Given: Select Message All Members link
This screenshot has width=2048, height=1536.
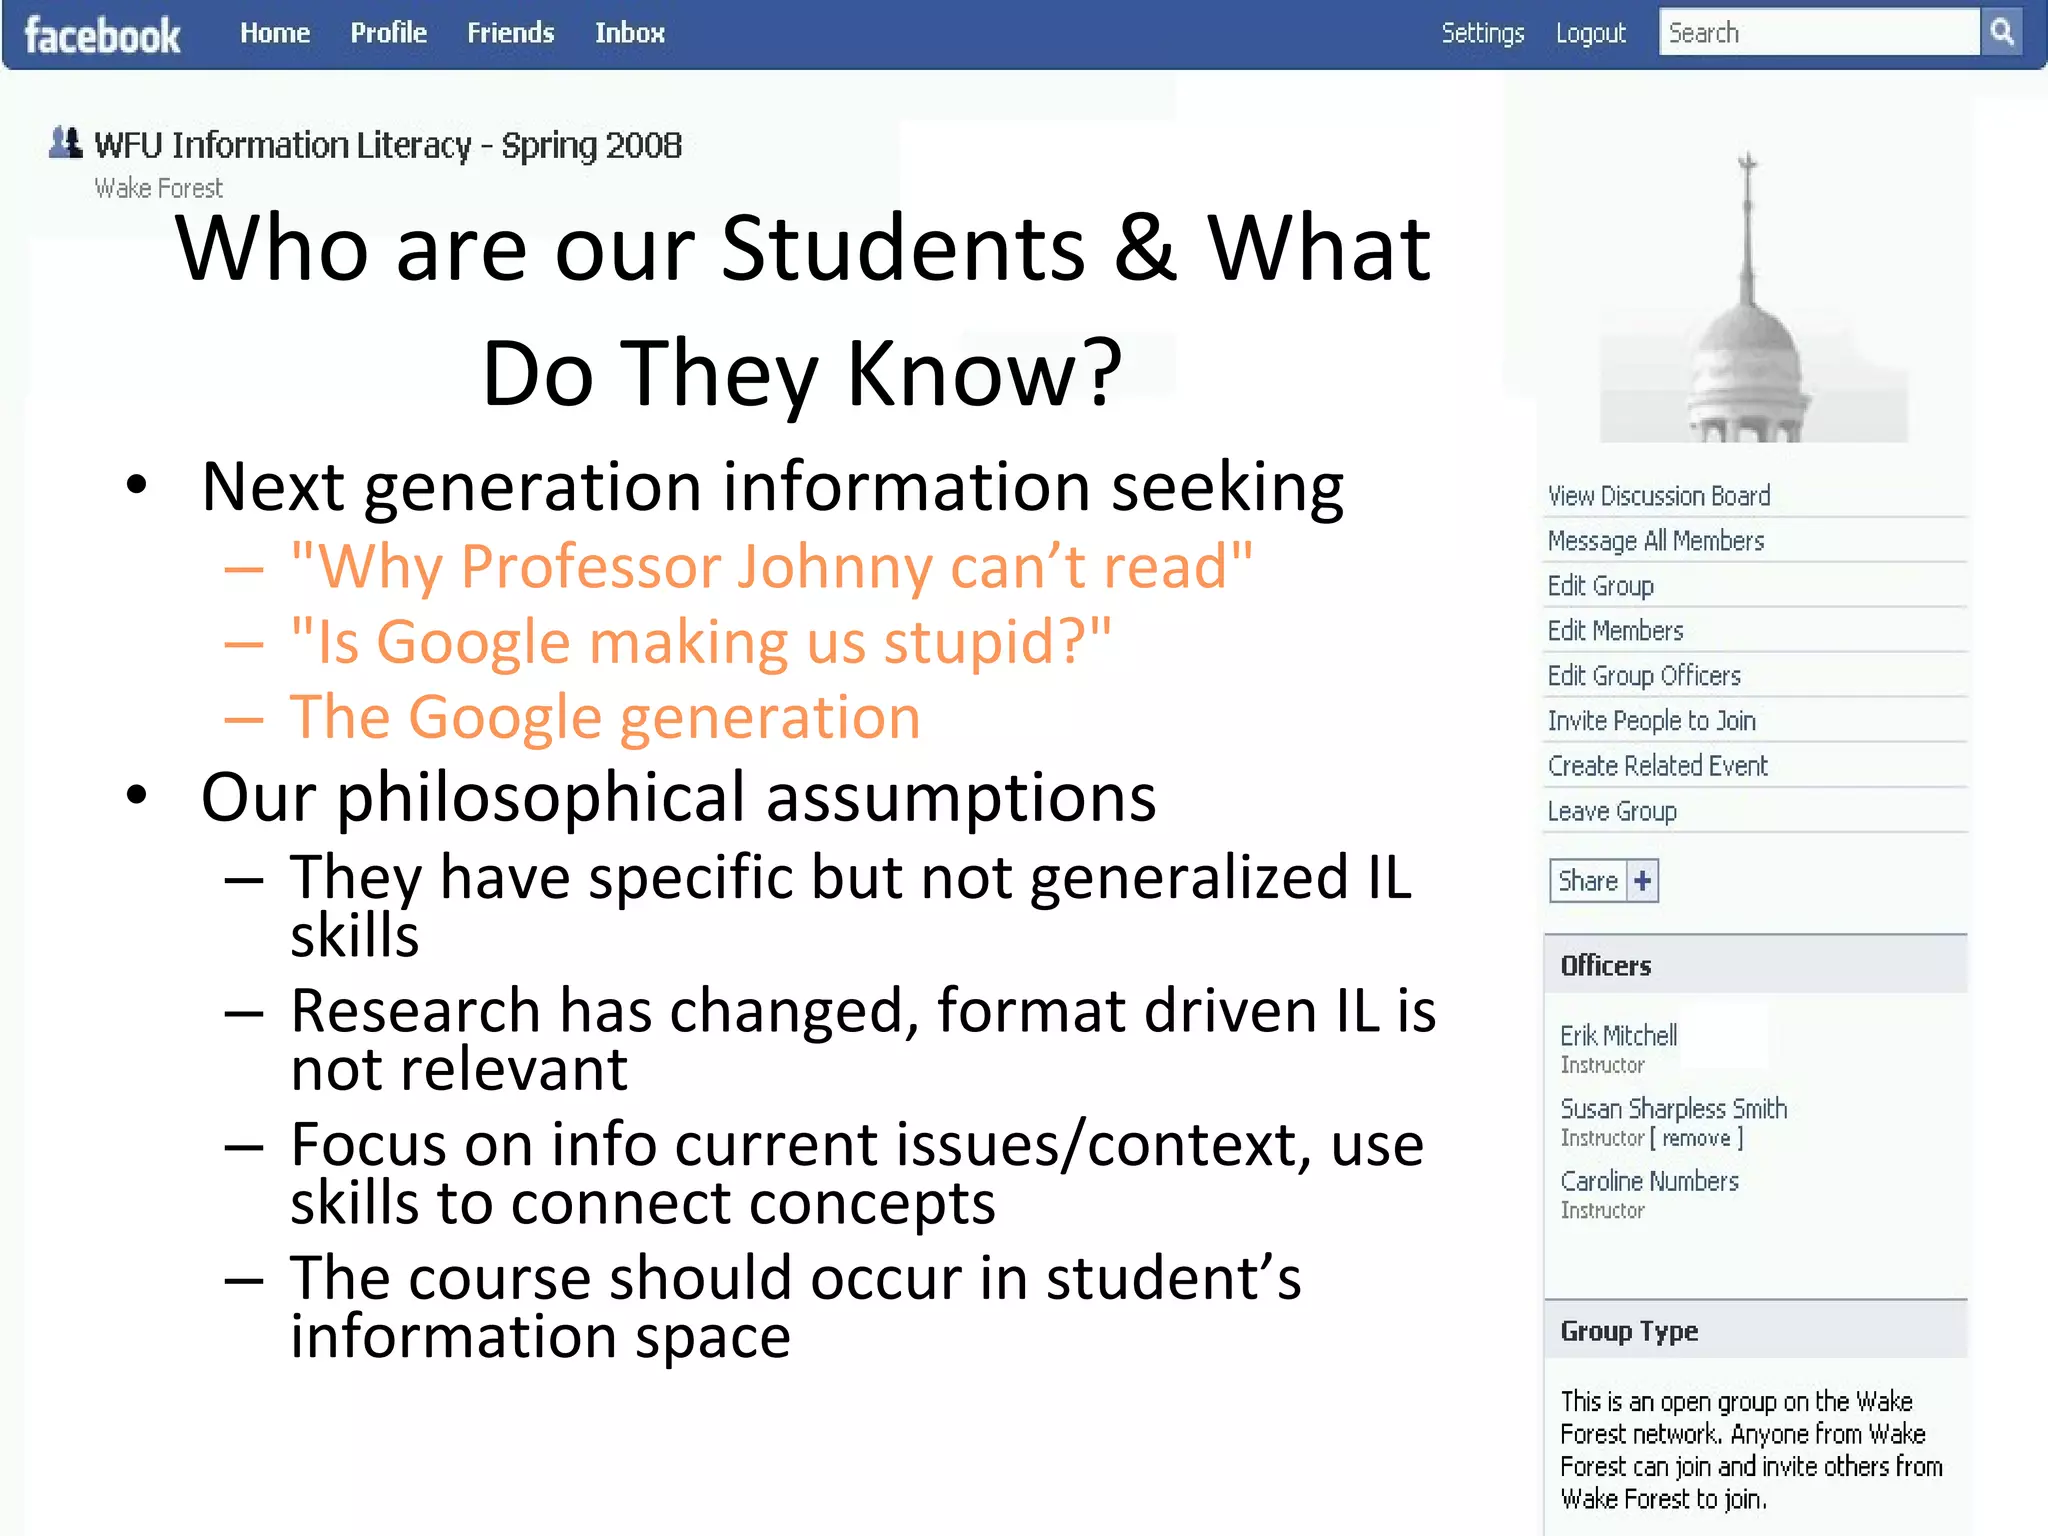Looking at the screenshot, I should click(1656, 541).
